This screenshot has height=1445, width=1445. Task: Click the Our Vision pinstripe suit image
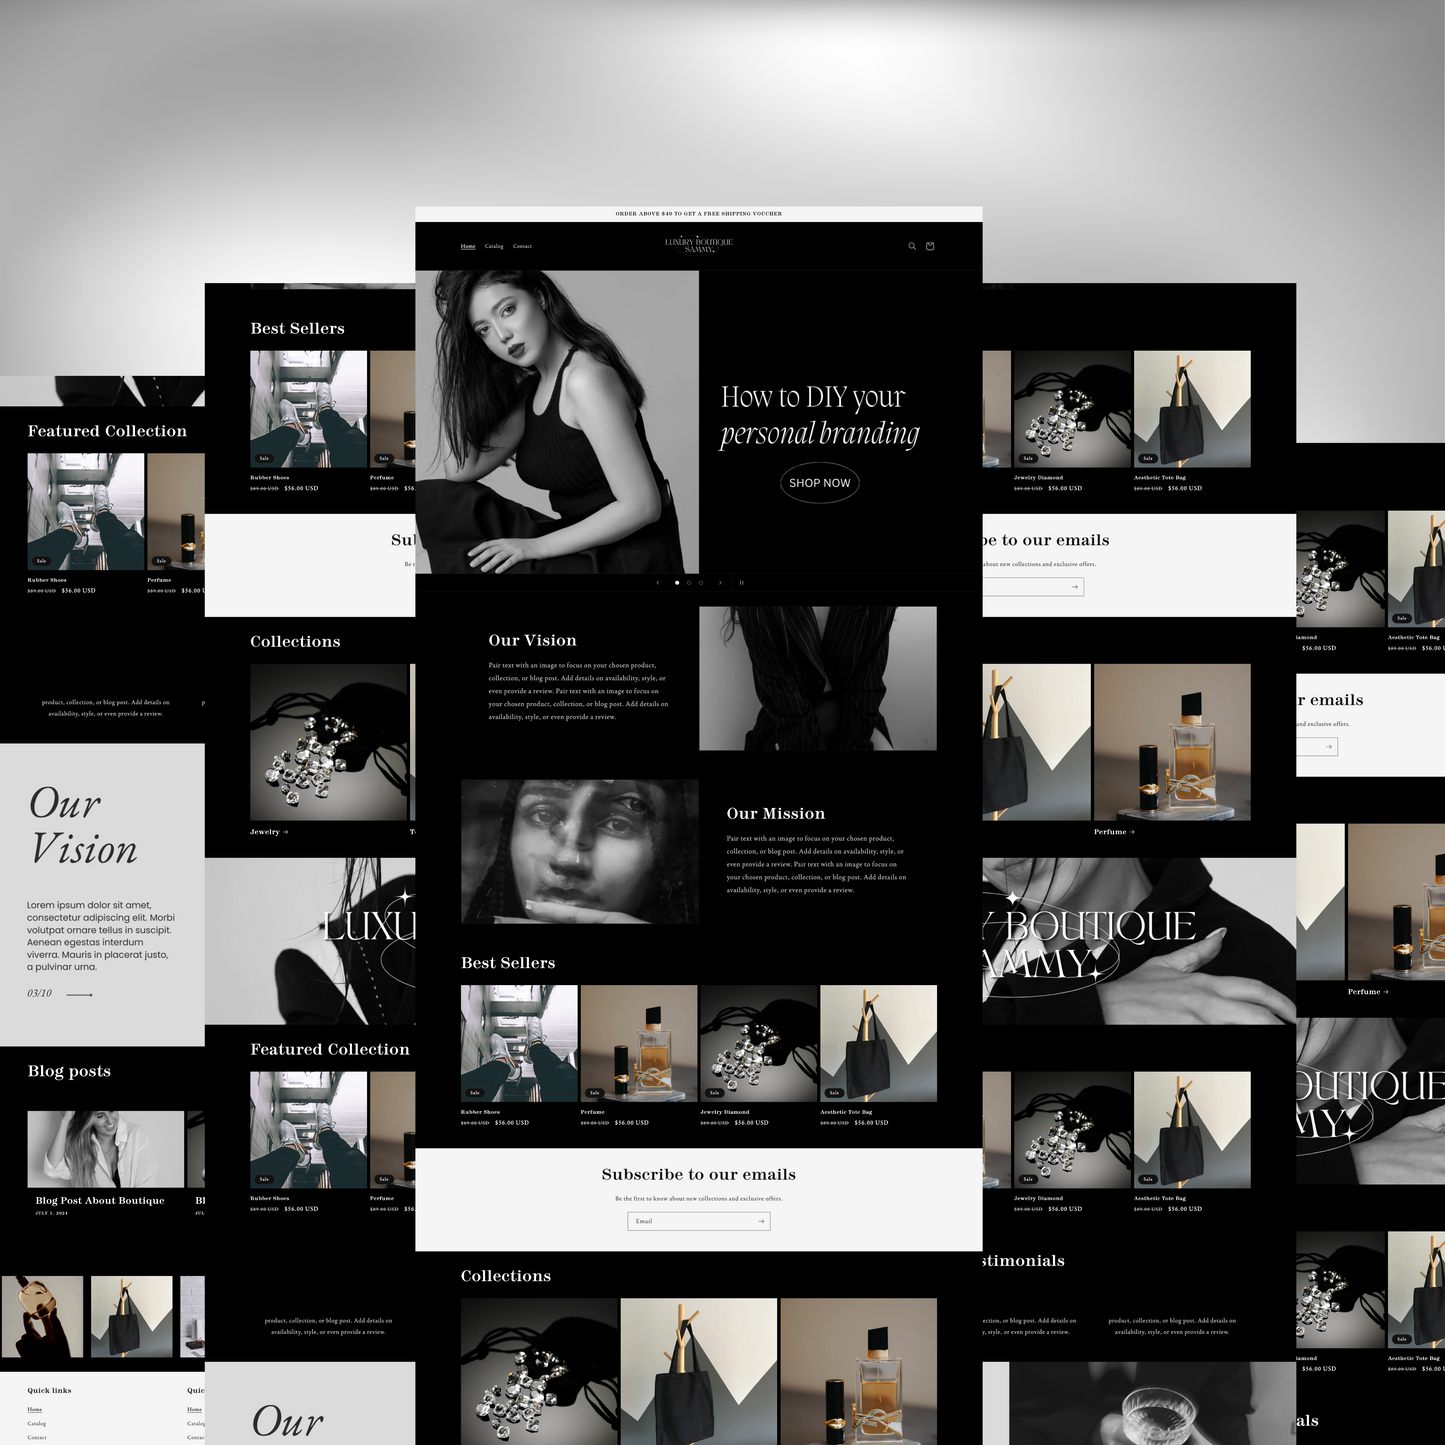tap(818, 678)
